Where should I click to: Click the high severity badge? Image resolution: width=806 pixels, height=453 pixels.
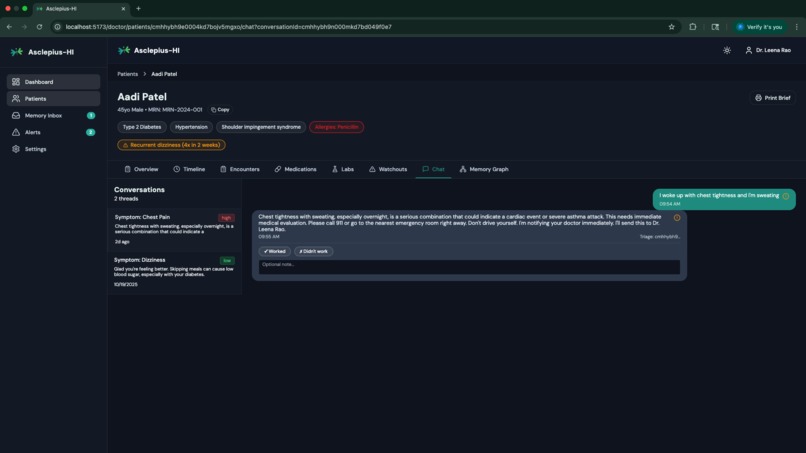(x=226, y=218)
